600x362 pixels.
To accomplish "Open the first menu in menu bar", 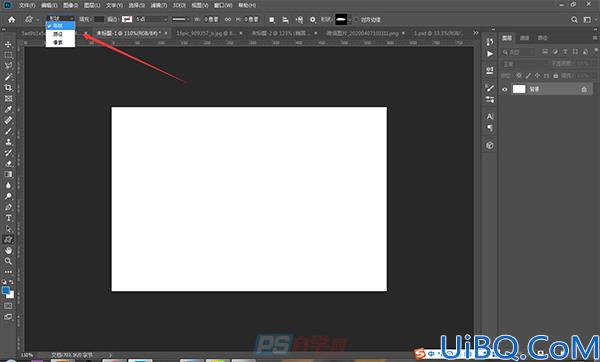I will pyautogui.click(x=27, y=5).
